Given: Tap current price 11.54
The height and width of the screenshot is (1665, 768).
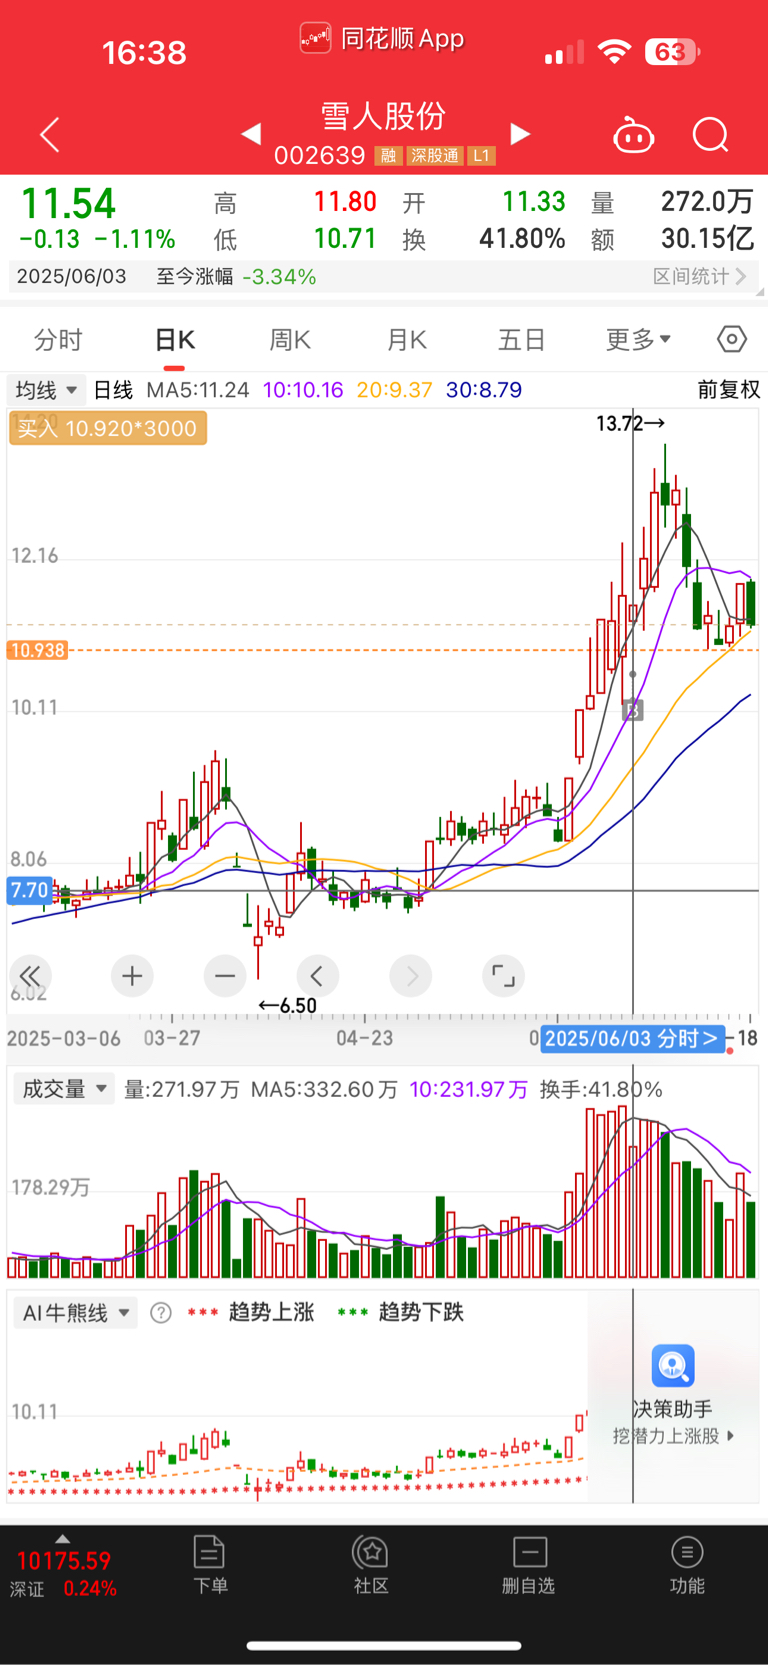Looking at the screenshot, I should tap(69, 205).
